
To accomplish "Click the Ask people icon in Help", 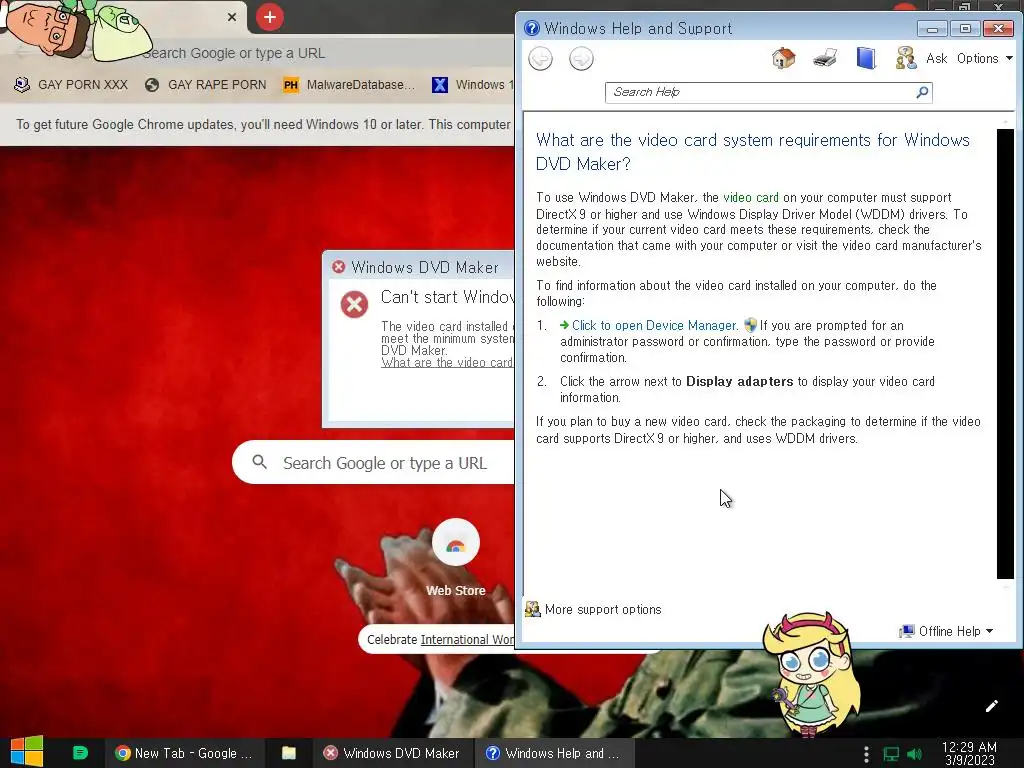I will click(906, 58).
